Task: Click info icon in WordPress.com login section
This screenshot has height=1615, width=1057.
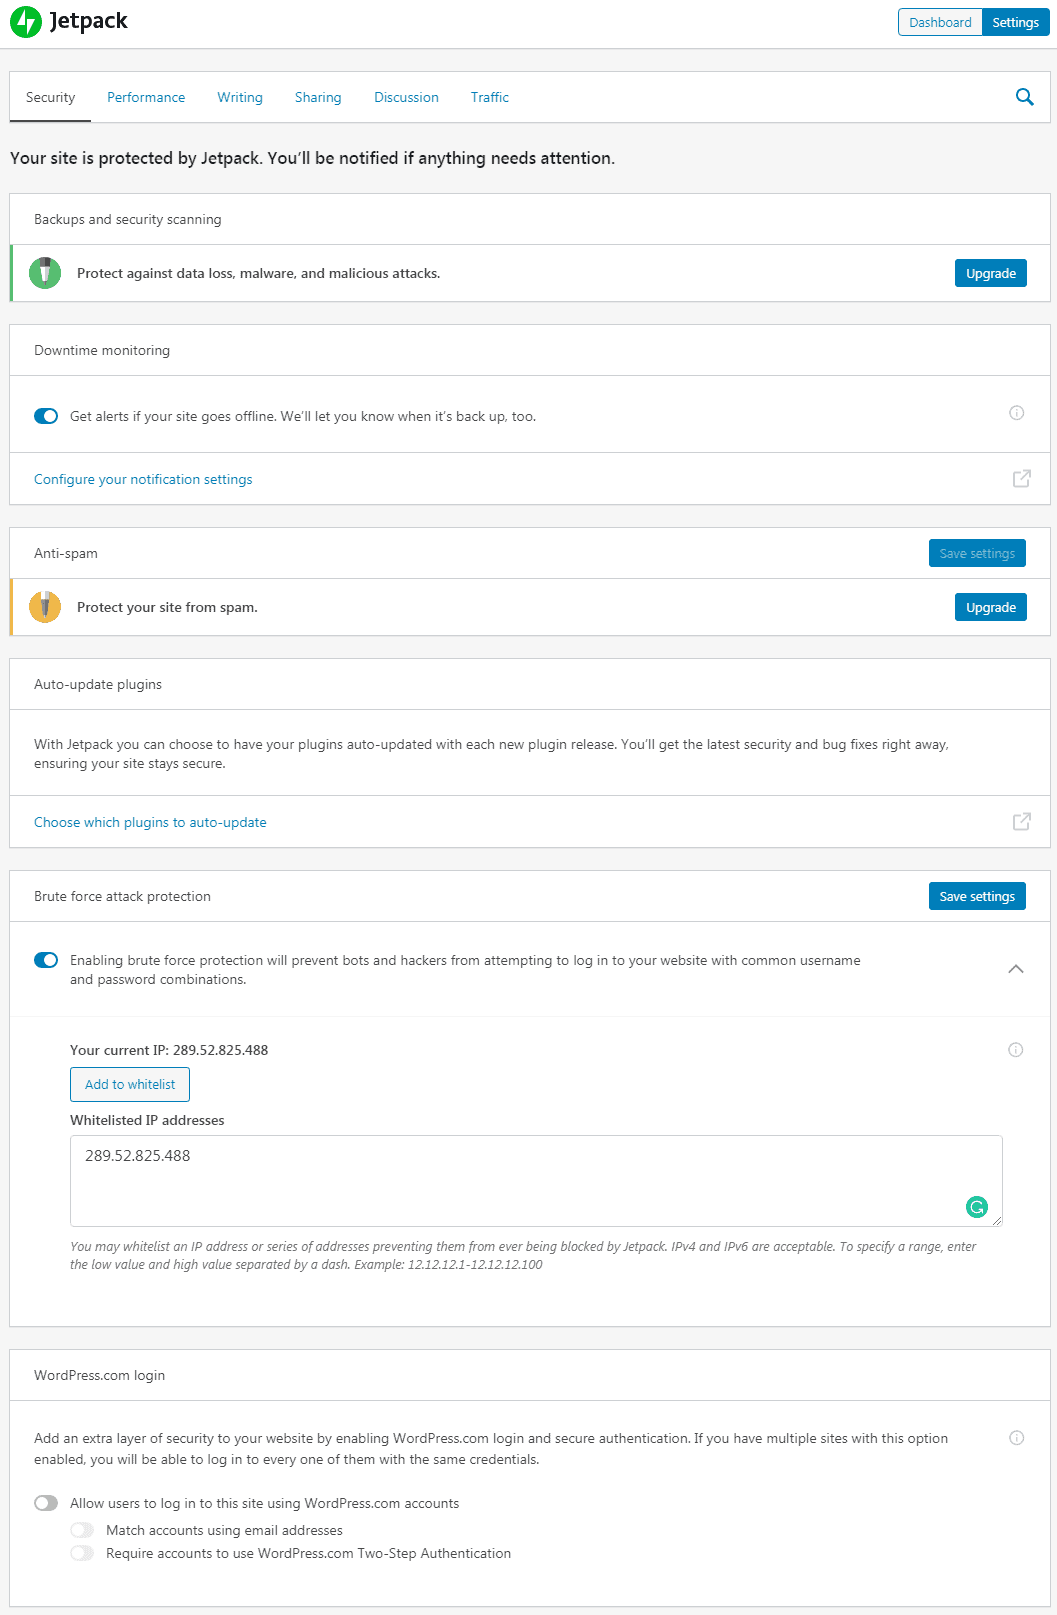Action: pos(1016,1438)
